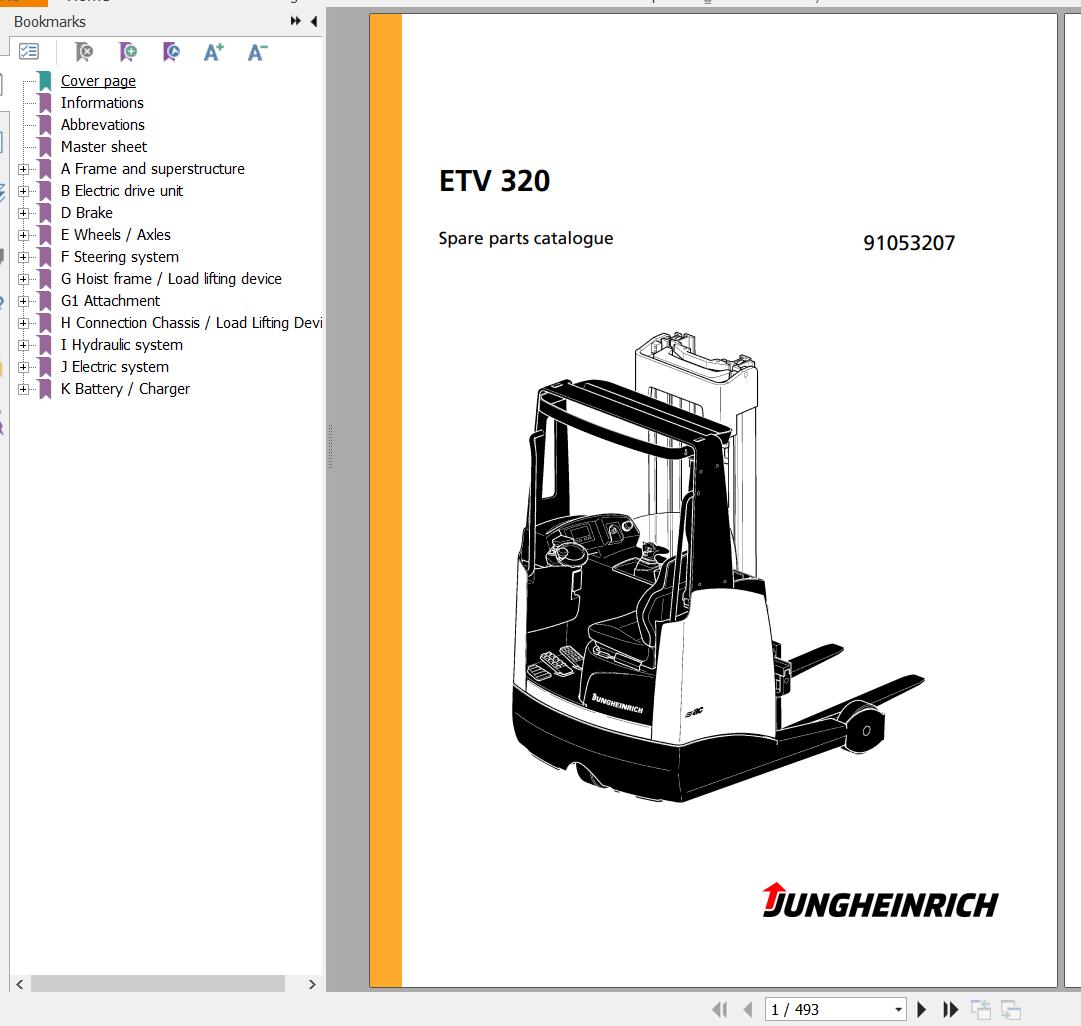Screen dimensions: 1081x1026
Task: Click the Bookmarks panel title
Action: 50,21
